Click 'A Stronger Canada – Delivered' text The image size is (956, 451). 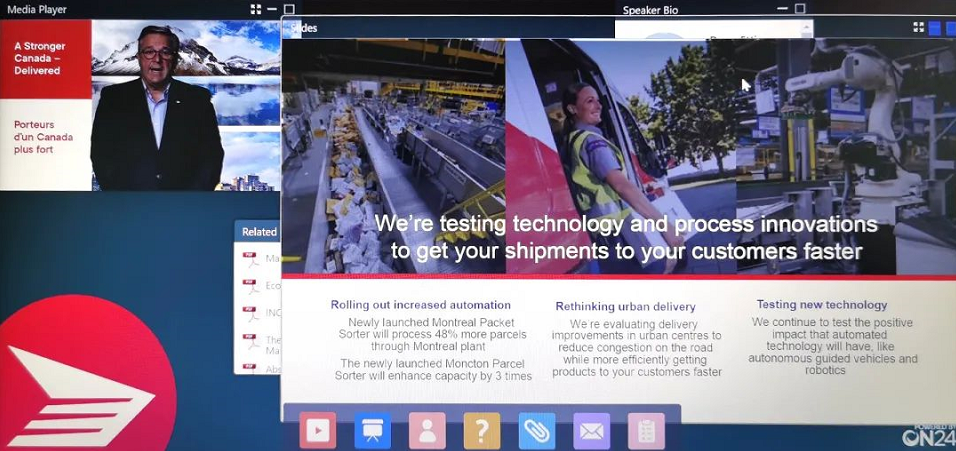[40, 59]
